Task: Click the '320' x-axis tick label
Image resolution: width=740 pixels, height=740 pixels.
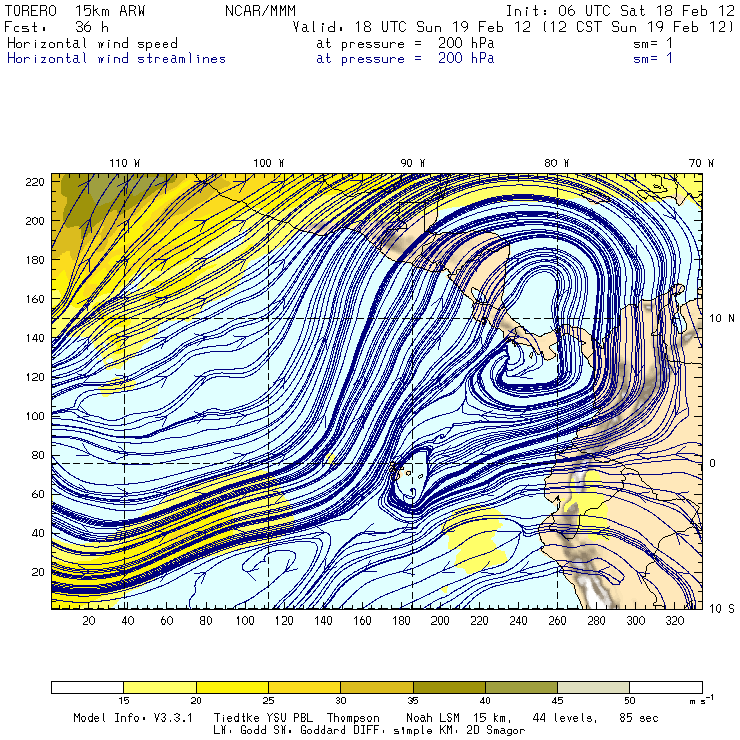Action: (x=674, y=621)
